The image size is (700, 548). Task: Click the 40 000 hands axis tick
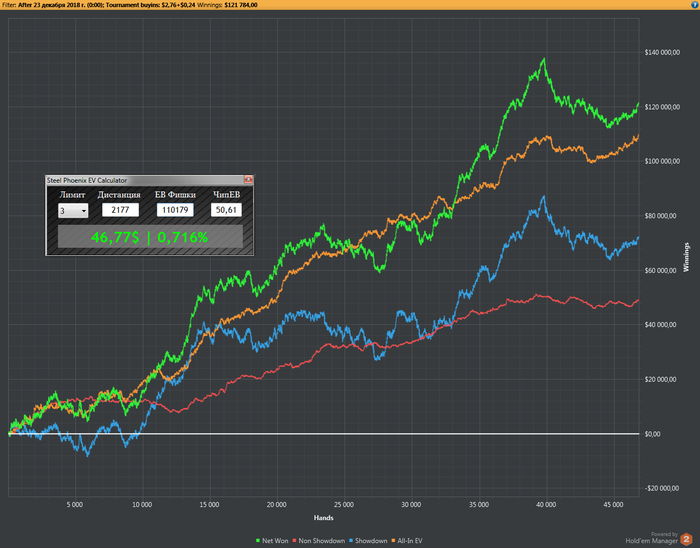point(546,505)
